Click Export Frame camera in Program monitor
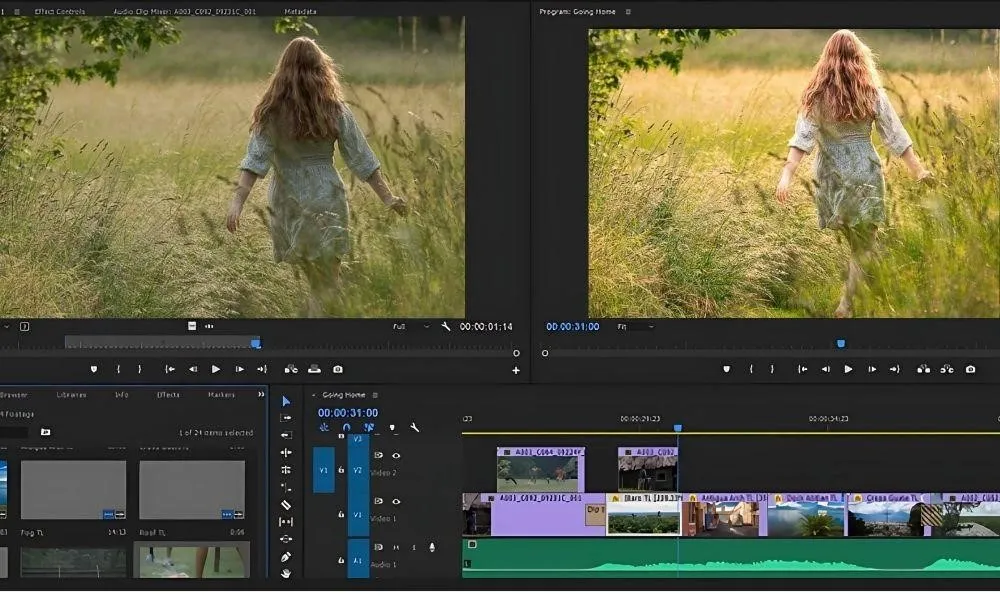The height and width of the screenshot is (600, 1000). 970,369
